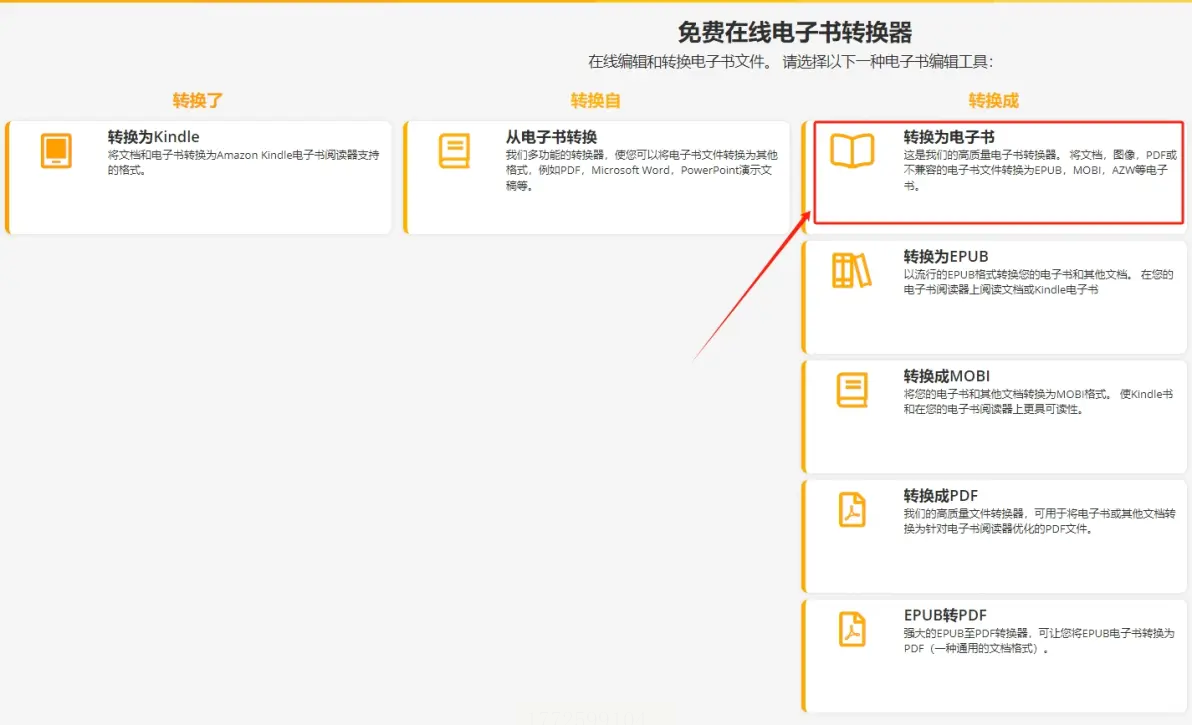Click the open book icon for 转换为电子书

(852, 150)
